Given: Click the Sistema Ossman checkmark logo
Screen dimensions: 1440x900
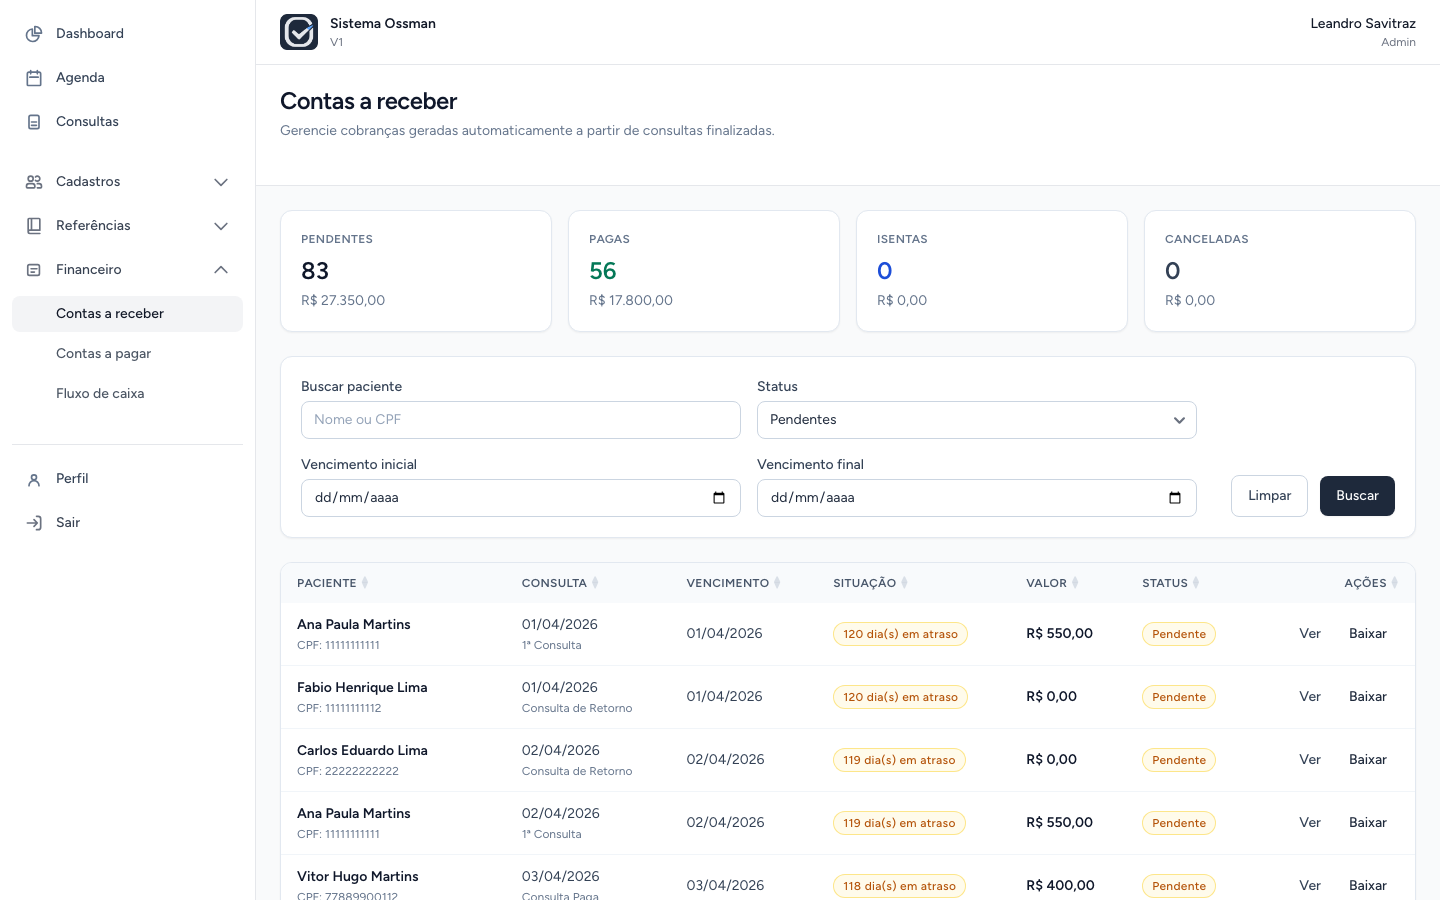Looking at the screenshot, I should [x=299, y=32].
